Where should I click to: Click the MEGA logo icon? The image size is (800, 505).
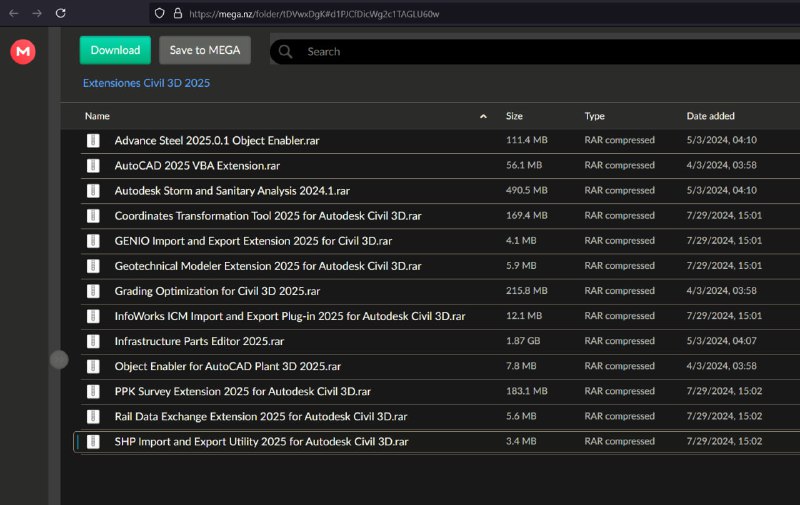point(23,52)
